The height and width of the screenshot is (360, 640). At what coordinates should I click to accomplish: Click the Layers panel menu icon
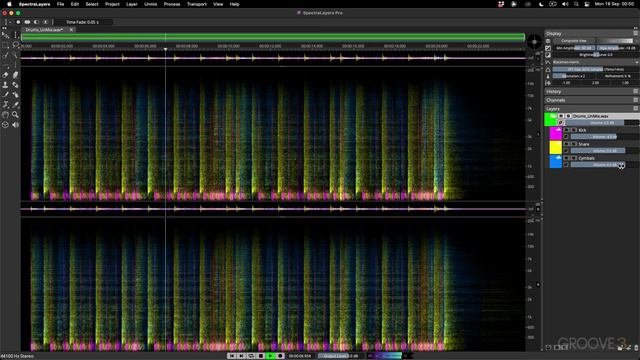pyautogui.click(x=636, y=109)
